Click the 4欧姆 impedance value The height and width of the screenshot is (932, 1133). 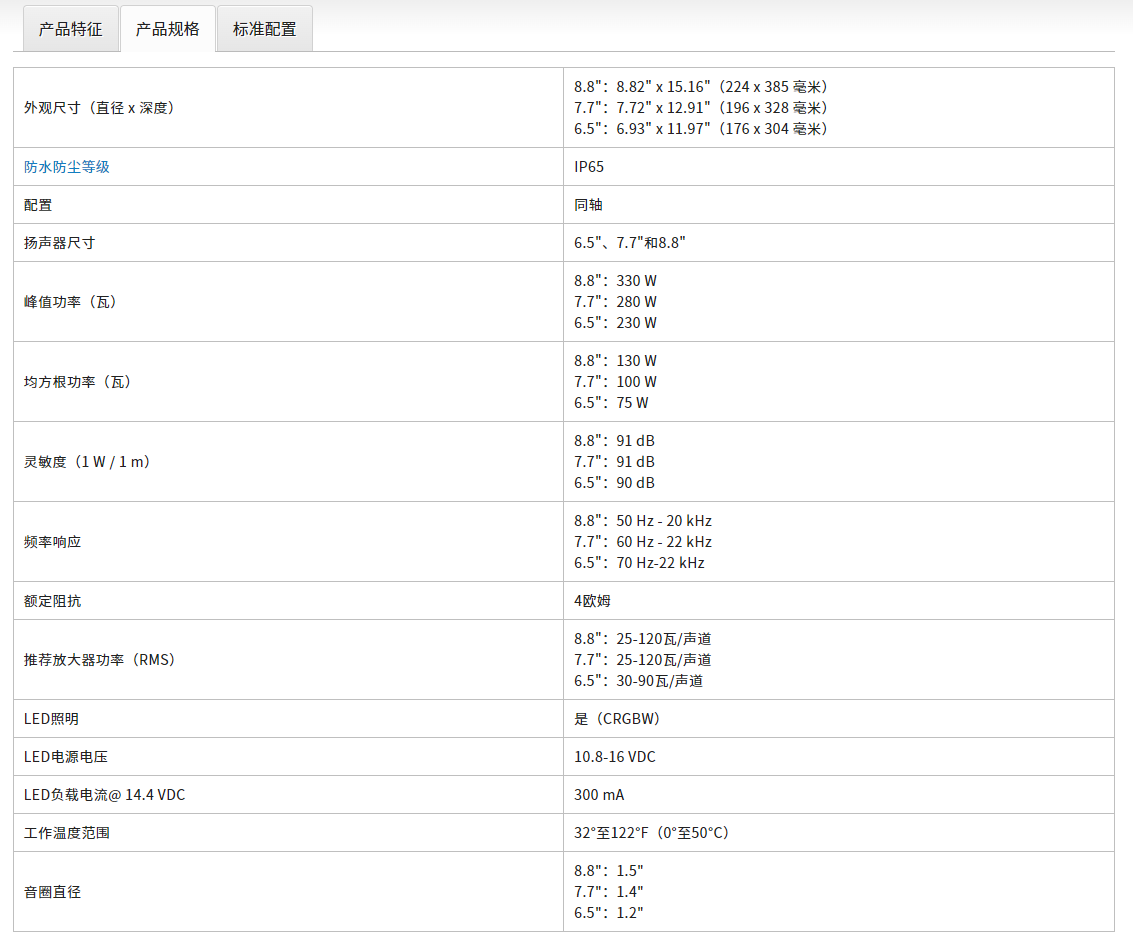click(592, 601)
